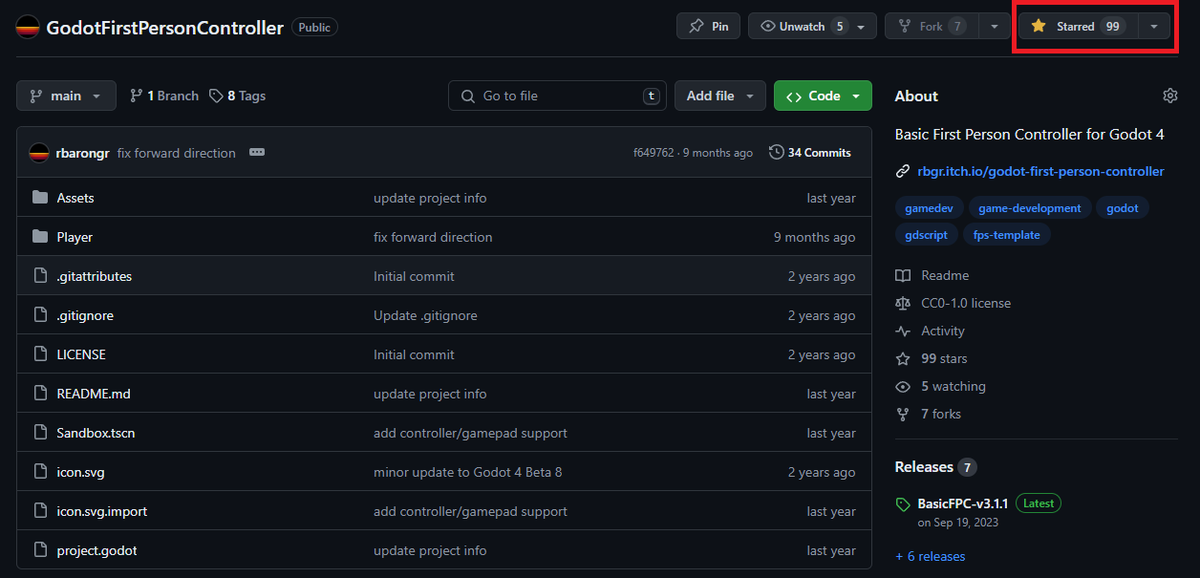Open the About section gear settings icon

[1170, 96]
